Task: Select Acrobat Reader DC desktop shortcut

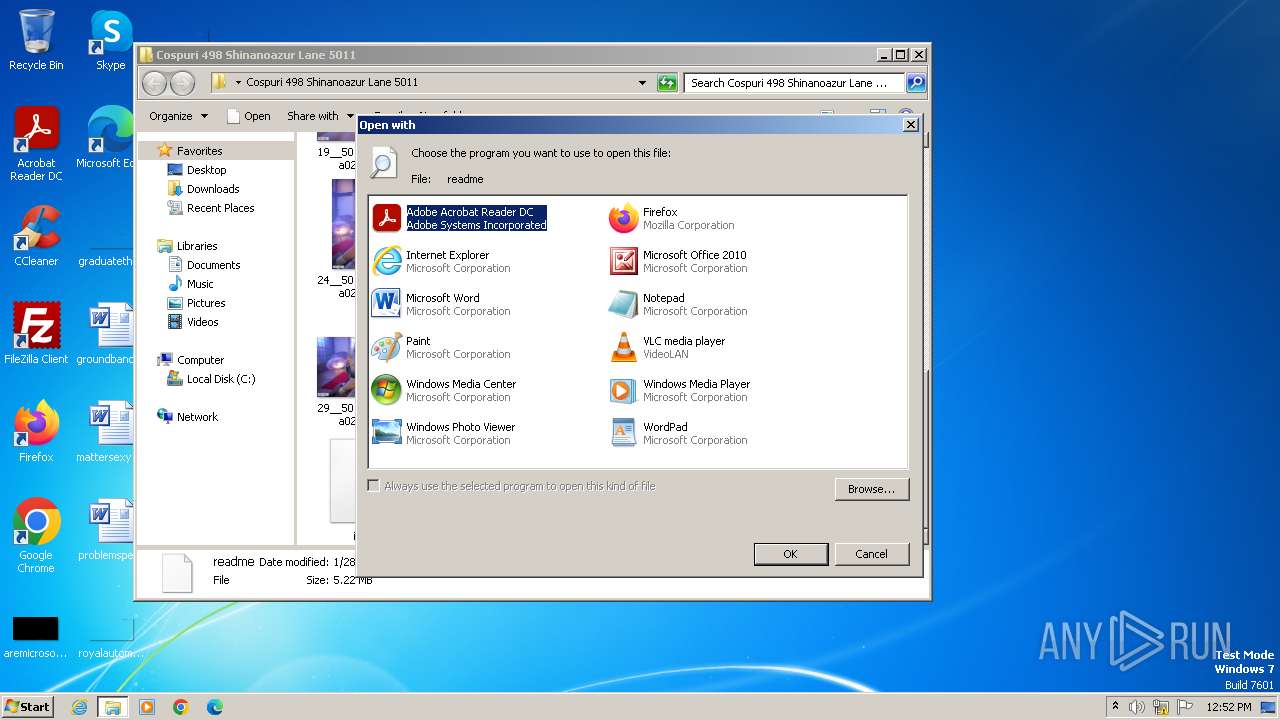Action: pos(36,144)
